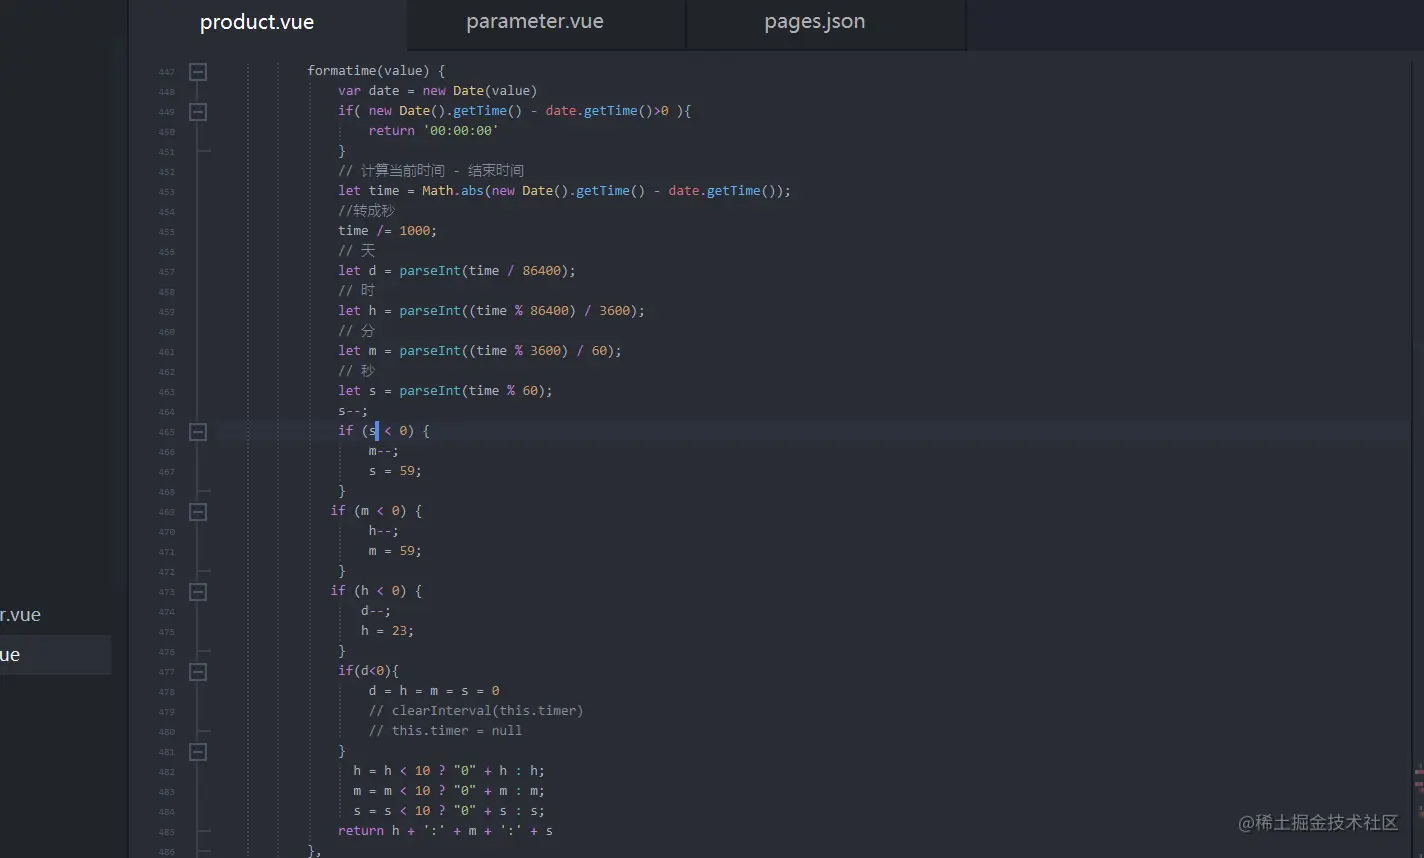Click the let h = parseInt line
Viewport: 1424px width, 858px height.
click(x=491, y=311)
